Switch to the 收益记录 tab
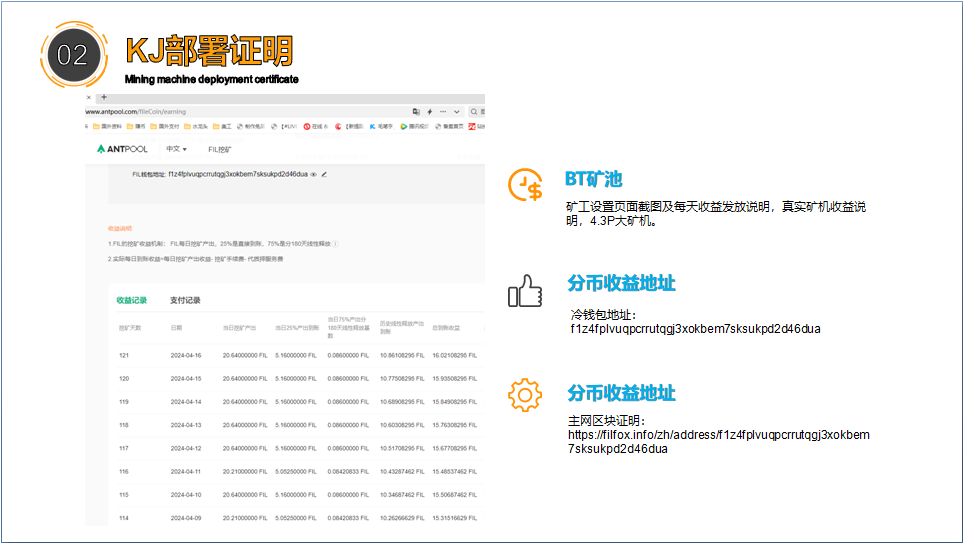 coord(132,300)
